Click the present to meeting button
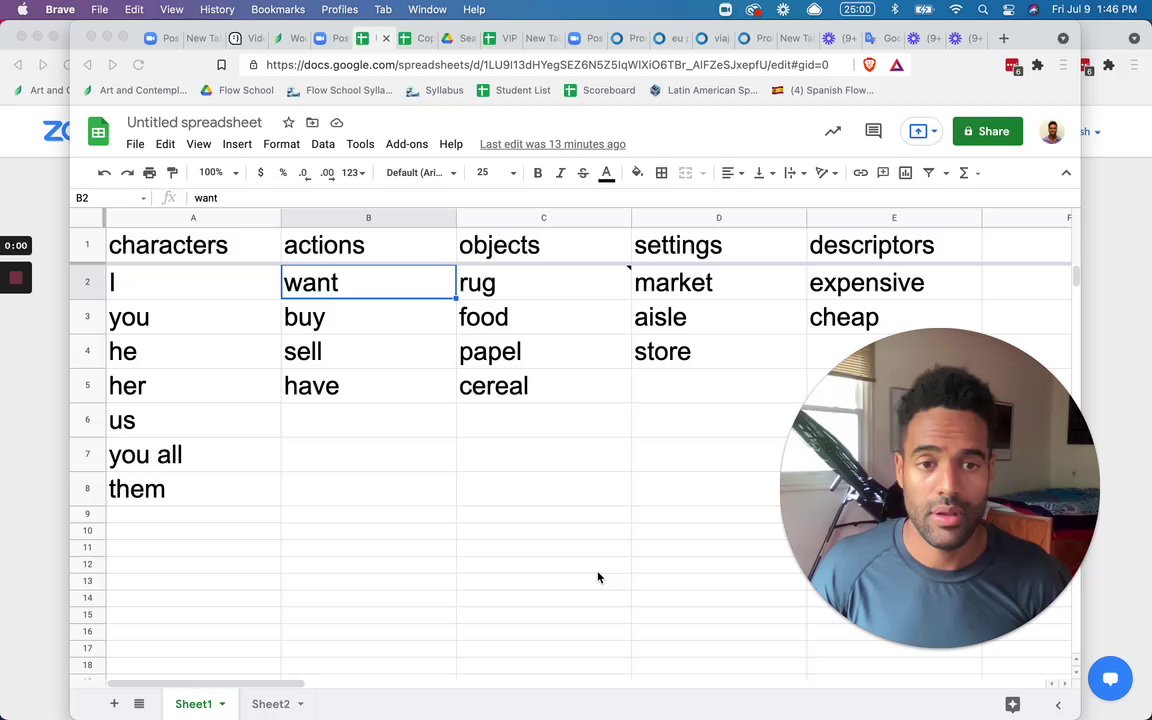1152x720 pixels. [x=922, y=132]
